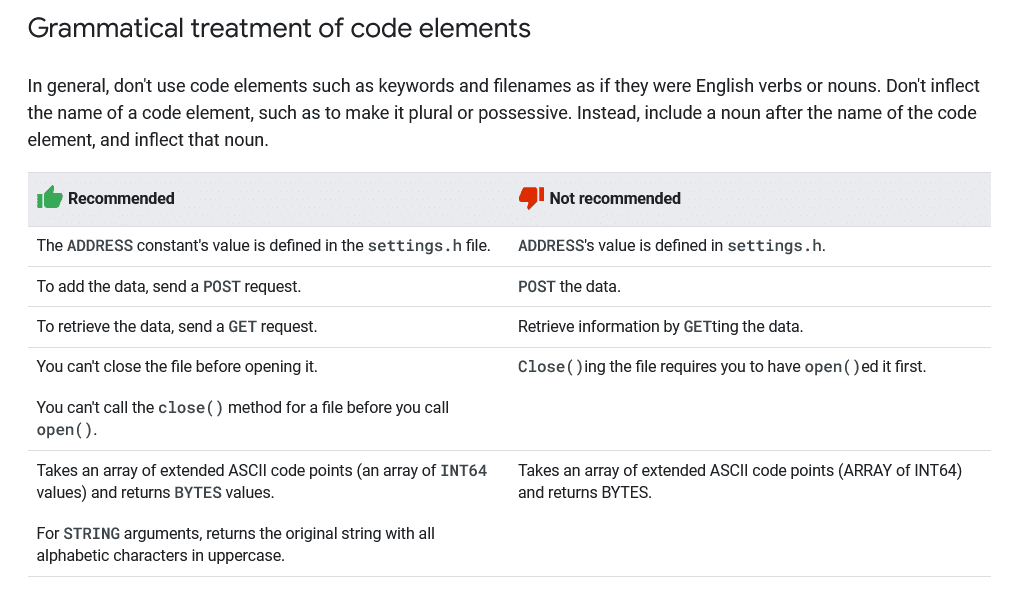Click the intro paragraph starting "In general, don't use code elements"
Image resolution: width=1012 pixels, height=590 pixels.
[x=503, y=112]
